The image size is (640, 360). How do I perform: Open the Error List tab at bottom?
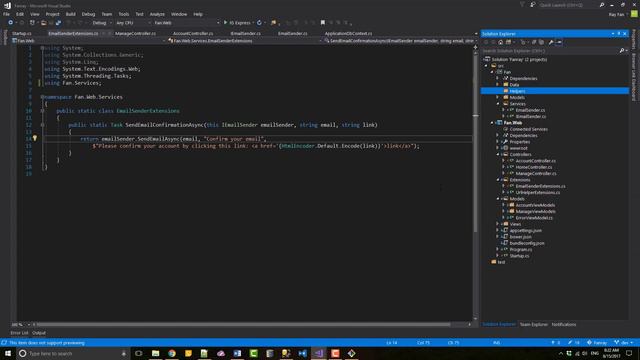[x=19, y=333]
